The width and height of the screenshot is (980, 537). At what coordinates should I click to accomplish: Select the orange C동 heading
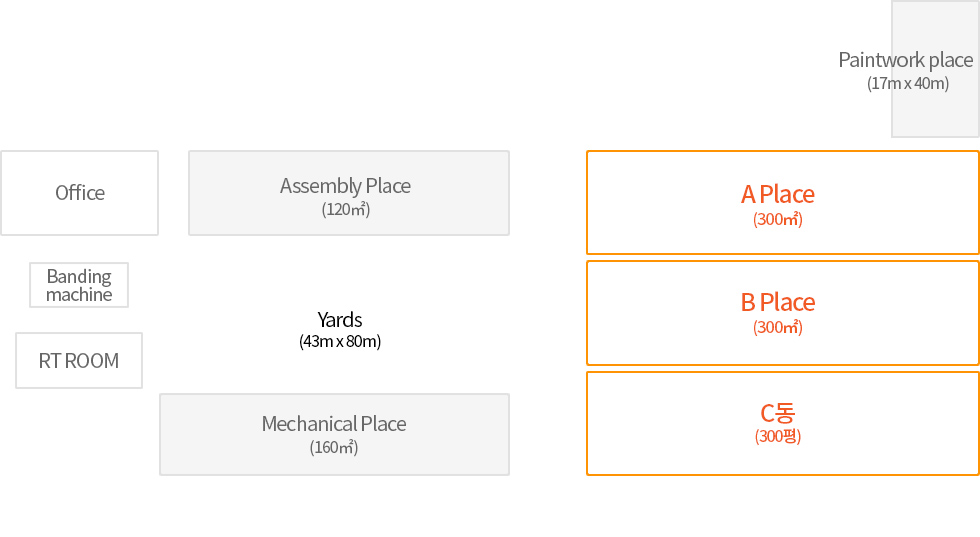coord(778,413)
